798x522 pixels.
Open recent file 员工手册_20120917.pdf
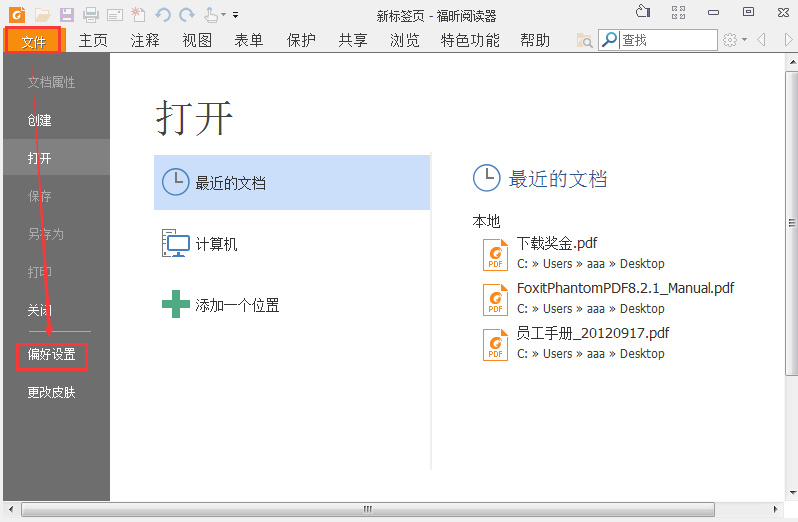tap(593, 333)
